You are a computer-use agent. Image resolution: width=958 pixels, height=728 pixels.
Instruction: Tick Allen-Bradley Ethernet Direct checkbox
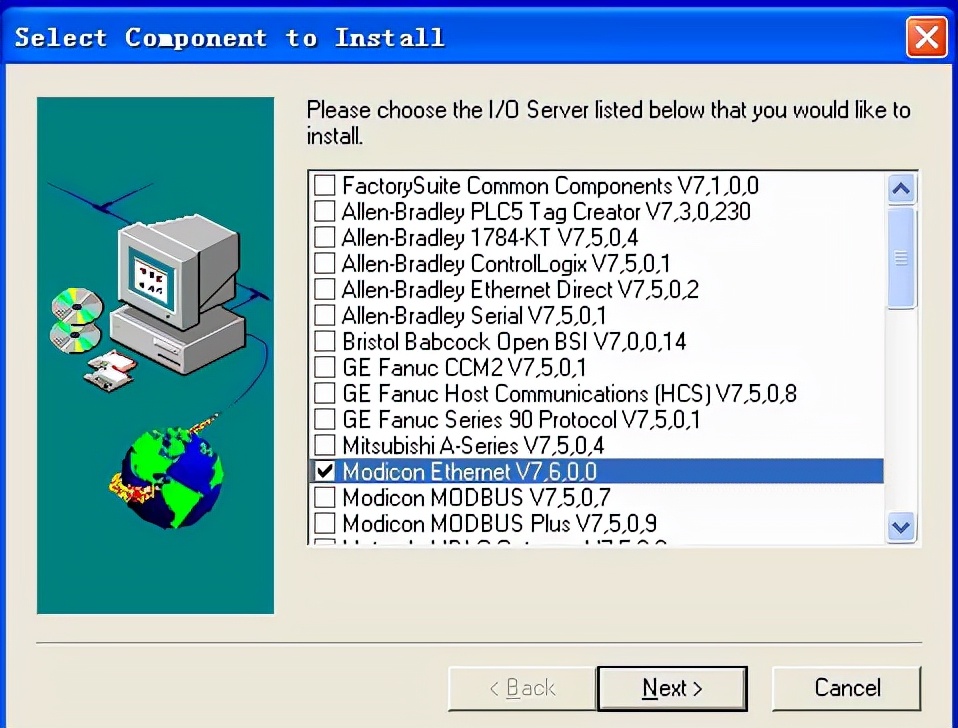[324, 288]
